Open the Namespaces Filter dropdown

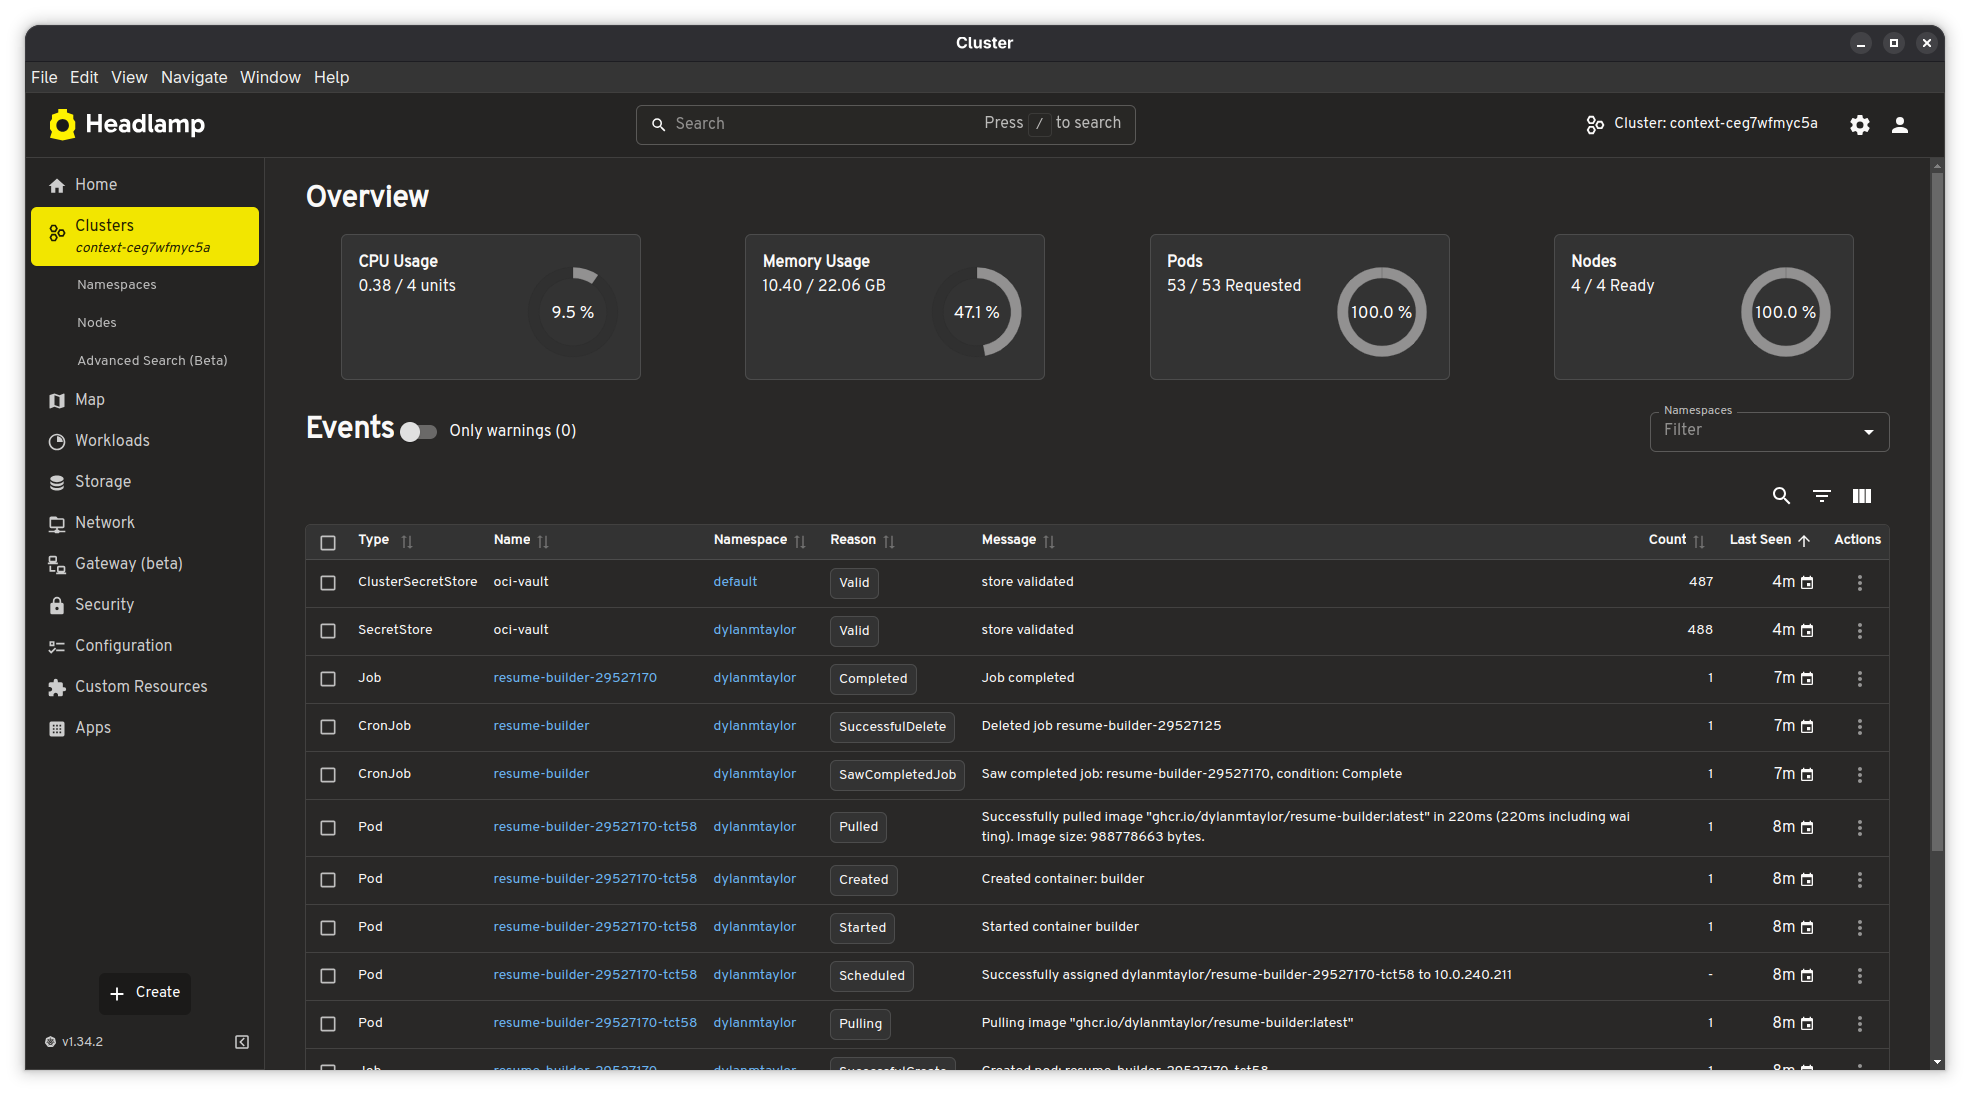point(1768,431)
